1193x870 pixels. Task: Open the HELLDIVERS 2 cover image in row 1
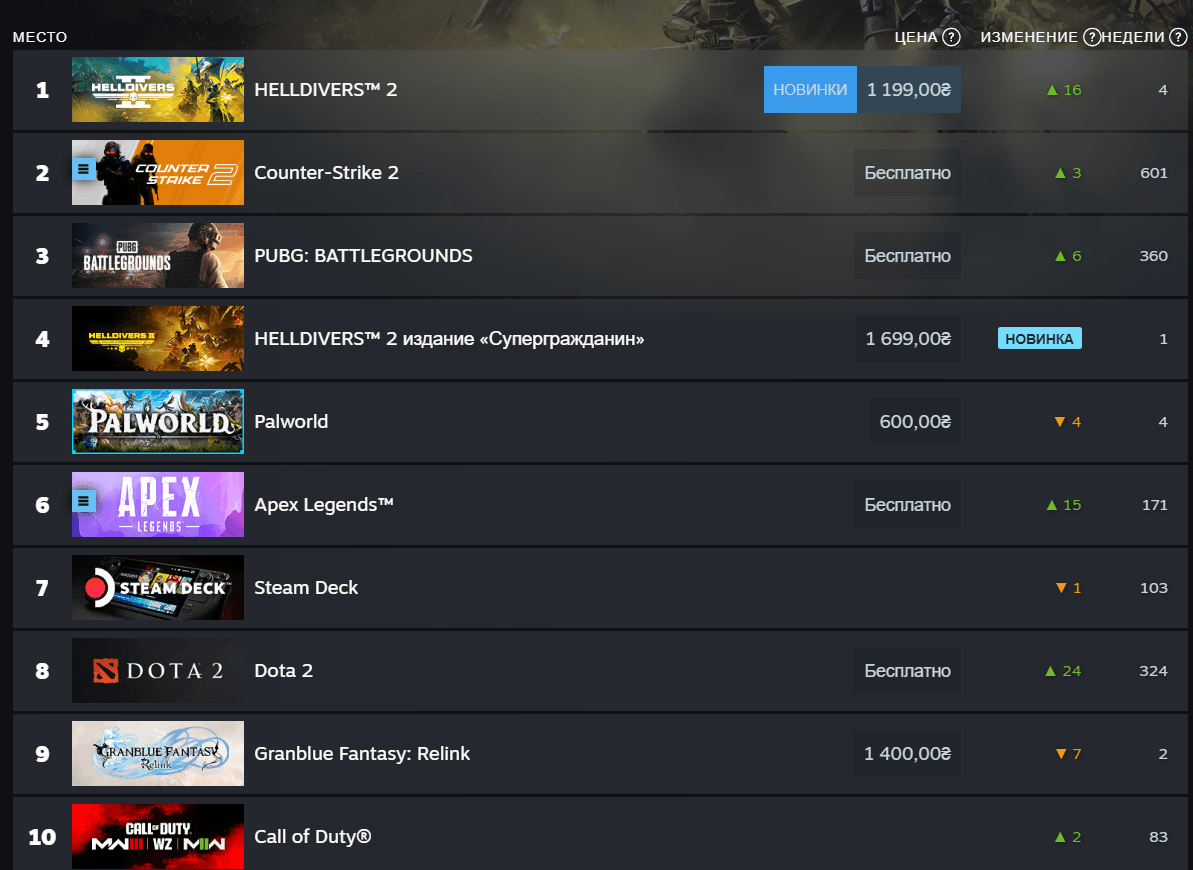click(158, 90)
